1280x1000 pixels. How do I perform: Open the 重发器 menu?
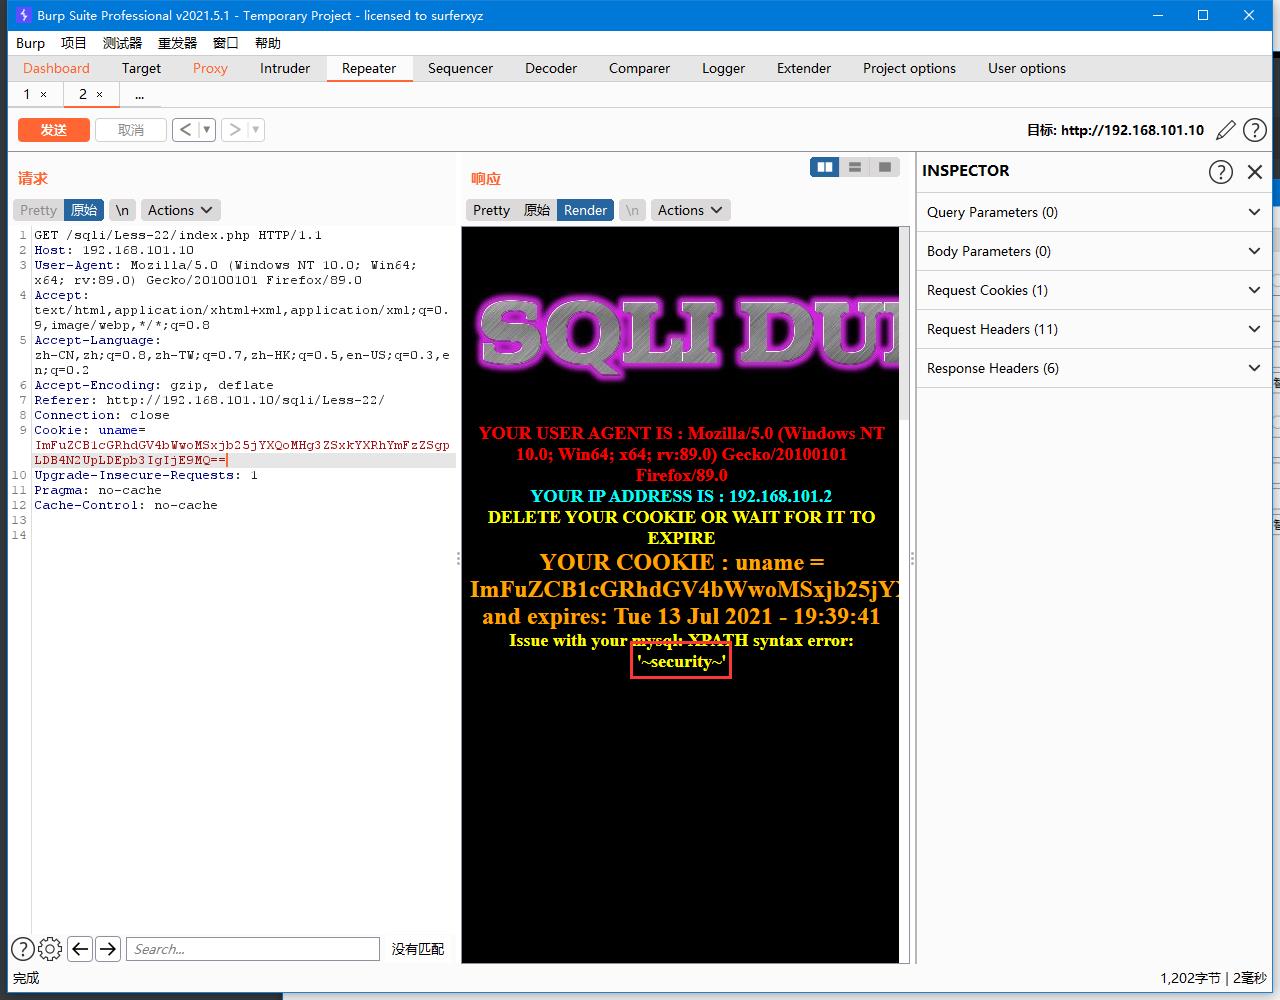pos(178,43)
